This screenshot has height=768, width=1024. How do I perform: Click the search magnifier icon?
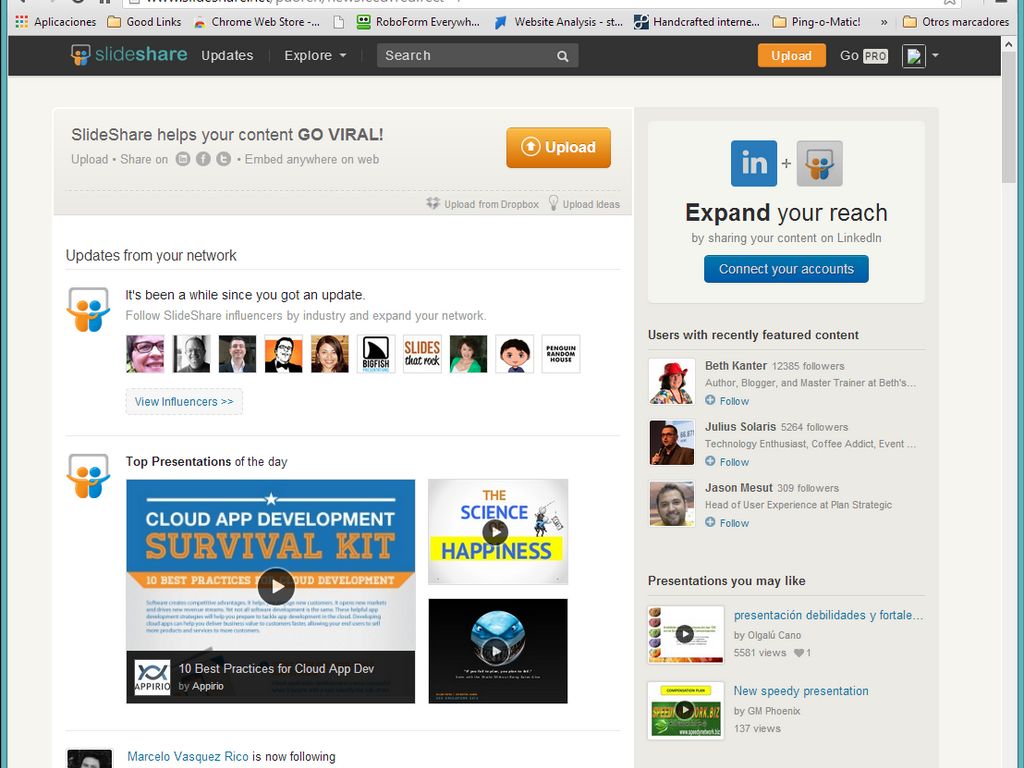[x=563, y=56]
